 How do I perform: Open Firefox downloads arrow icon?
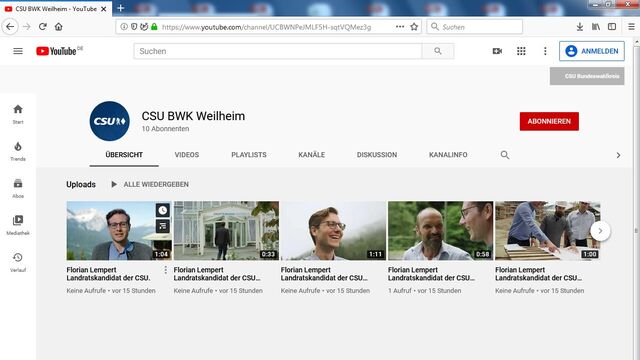point(580,27)
